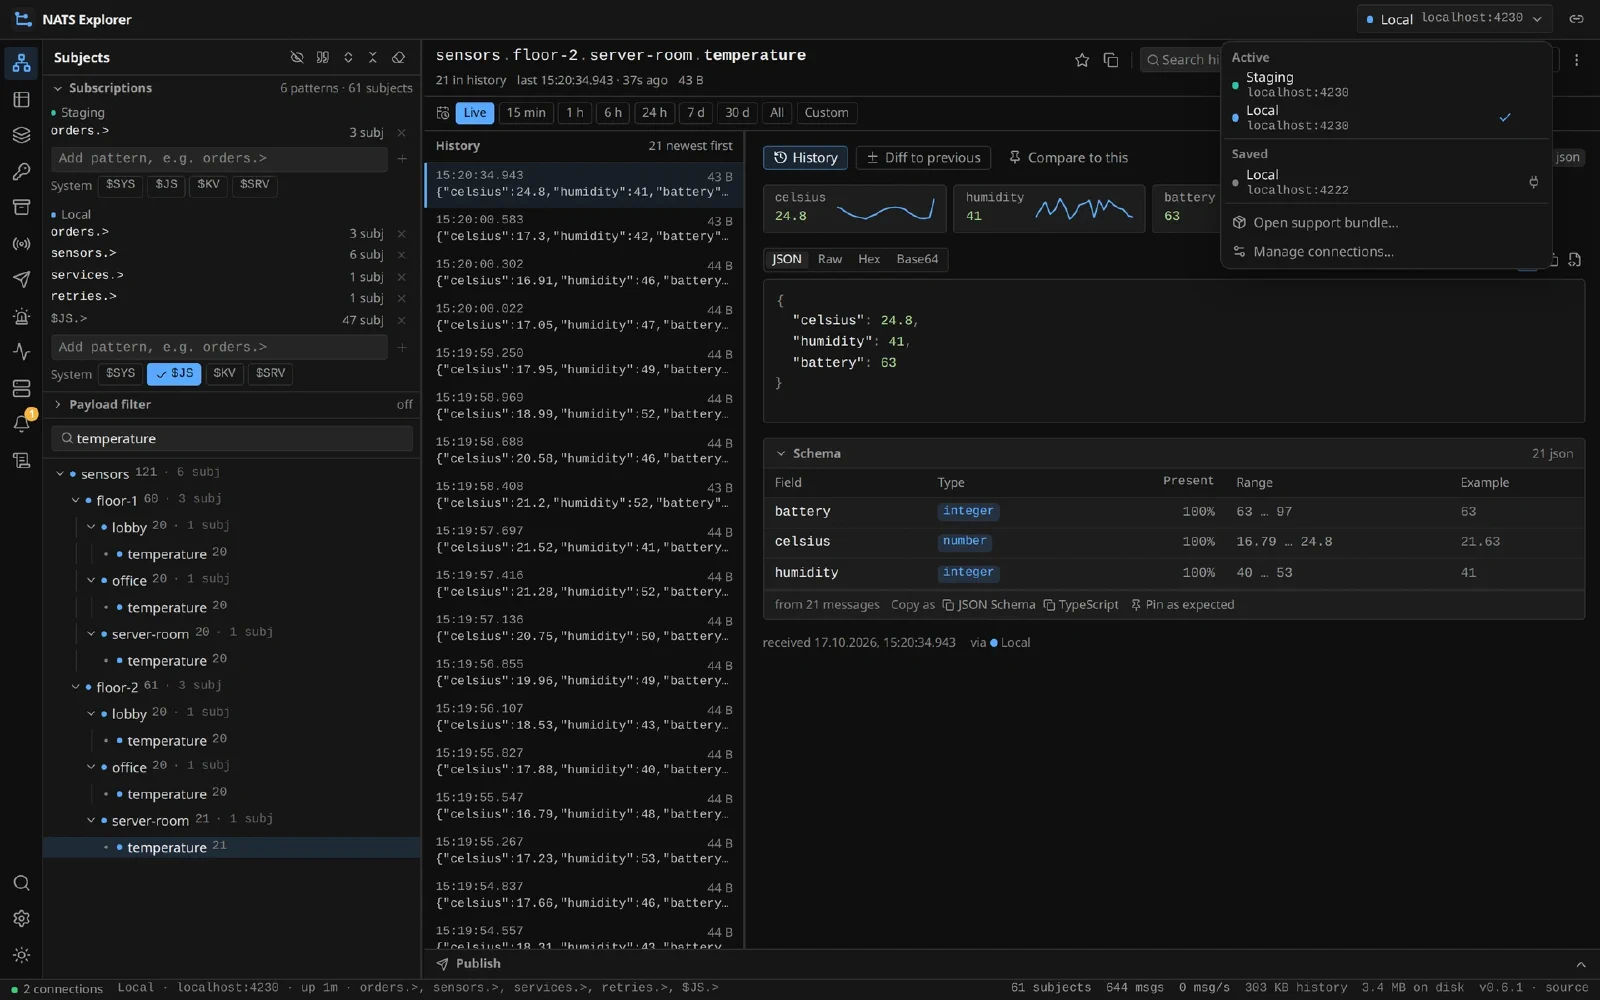Image resolution: width=1600 pixels, height=1000 pixels.
Task: Copy schema as TypeScript
Action: (1081, 605)
